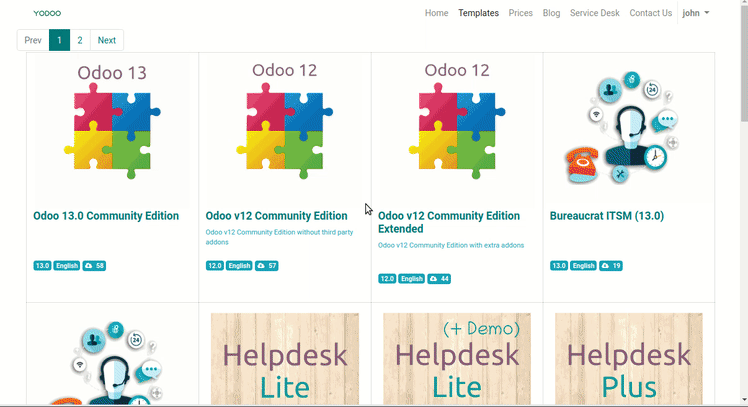Click the scrollbar down arrow
Image resolution: width=748 pixels, height=407 pixels.
tap(744, 400)
